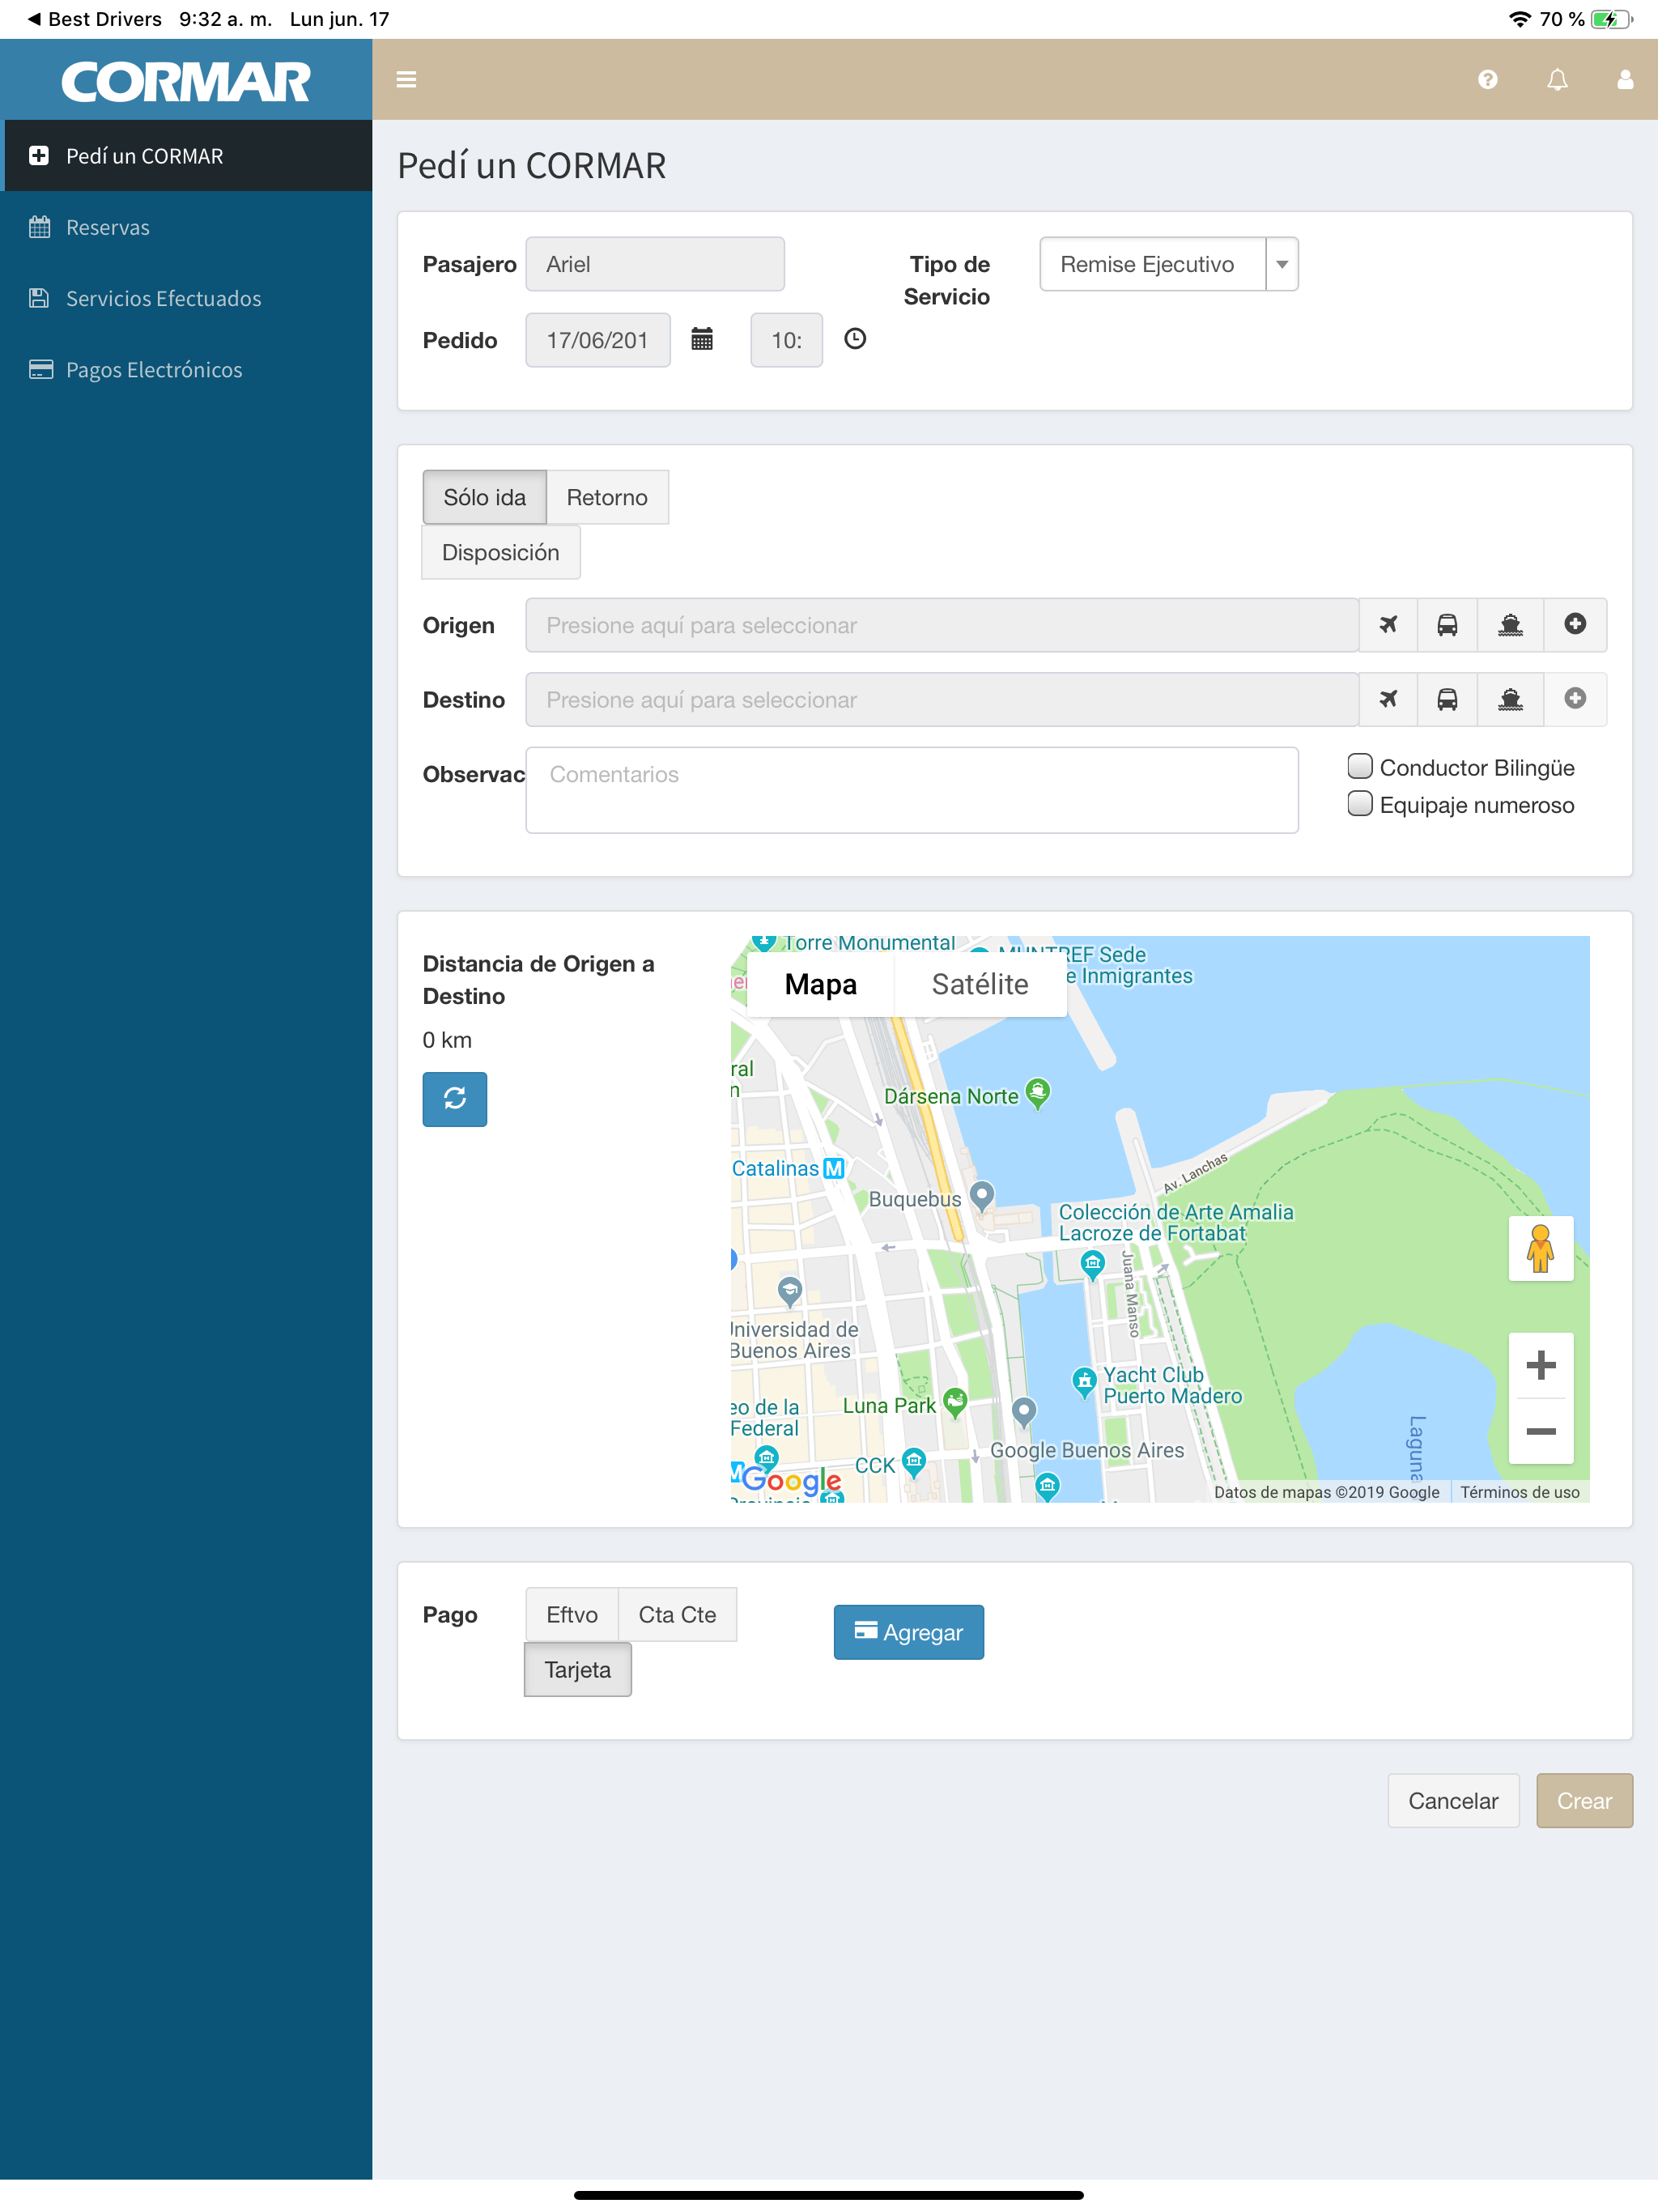Choose Cta Cte payment method

678,1614
